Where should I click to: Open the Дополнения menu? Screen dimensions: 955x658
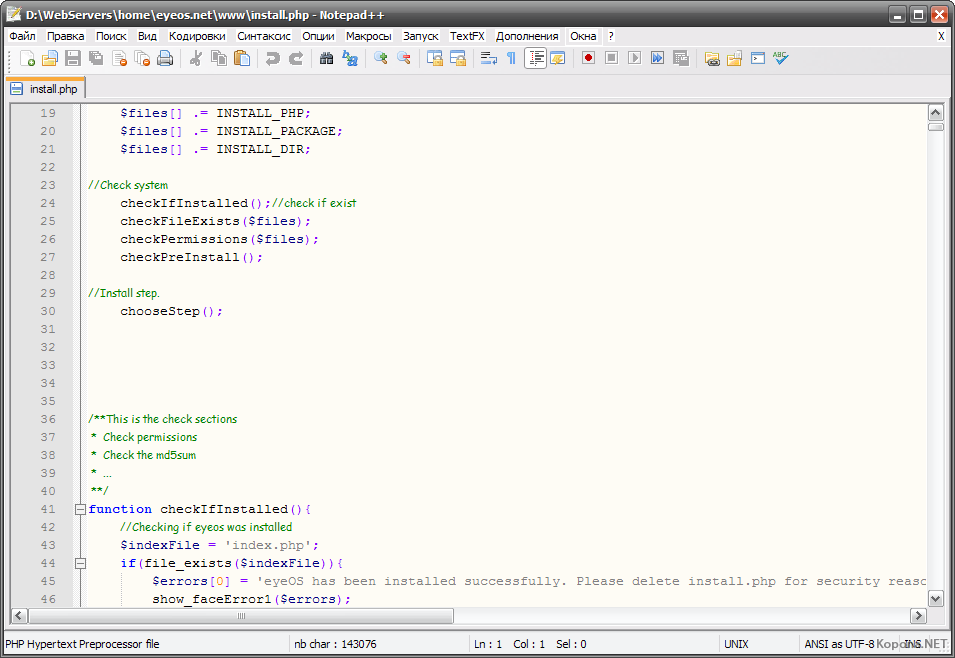point(527,36)
